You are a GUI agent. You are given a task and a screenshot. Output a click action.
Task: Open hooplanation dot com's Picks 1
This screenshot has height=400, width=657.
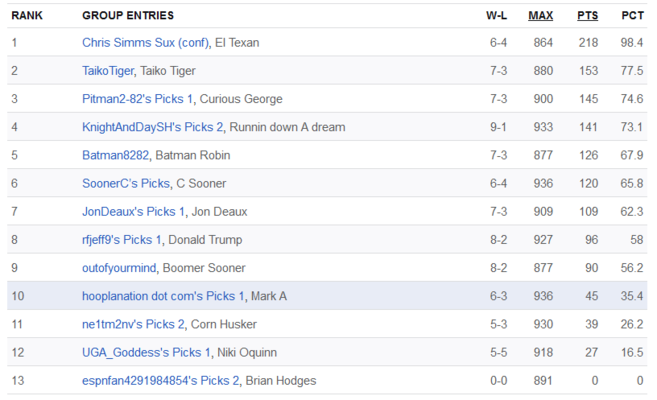pos(163,296)
